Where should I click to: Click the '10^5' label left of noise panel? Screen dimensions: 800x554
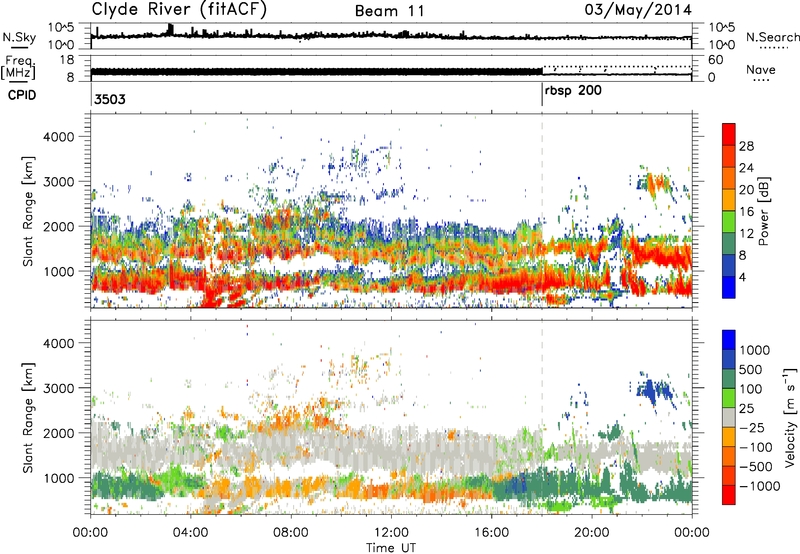[x=61, y=27]
